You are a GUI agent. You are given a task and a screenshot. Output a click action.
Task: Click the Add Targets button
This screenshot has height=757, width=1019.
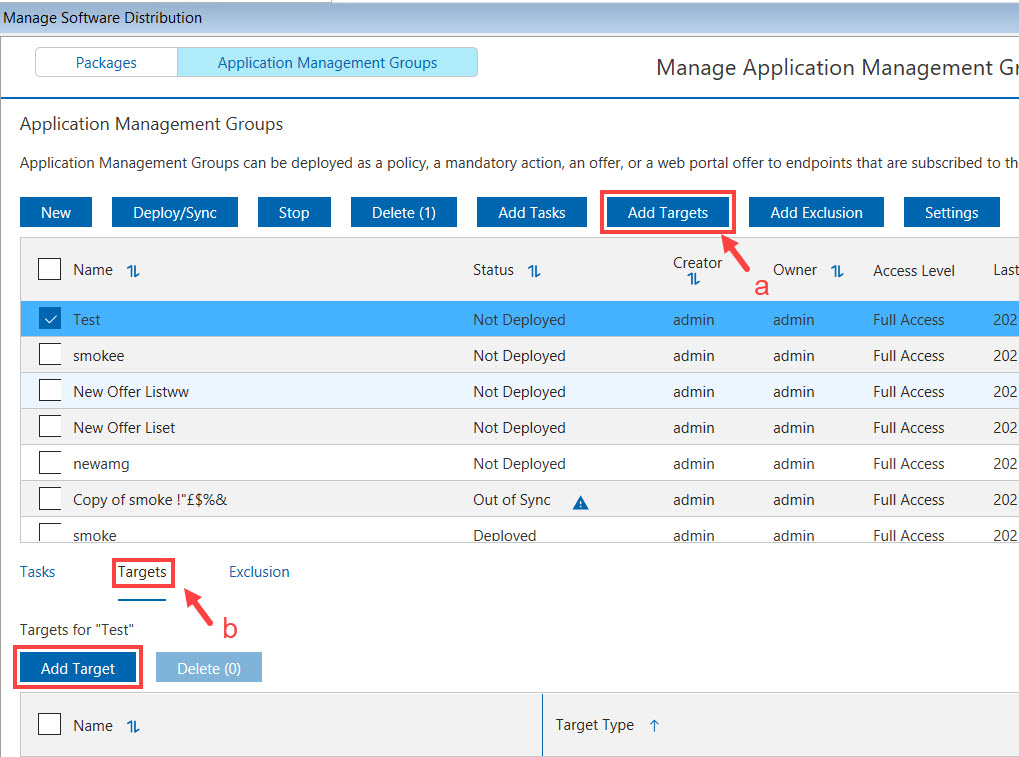[x=667, y=212]
